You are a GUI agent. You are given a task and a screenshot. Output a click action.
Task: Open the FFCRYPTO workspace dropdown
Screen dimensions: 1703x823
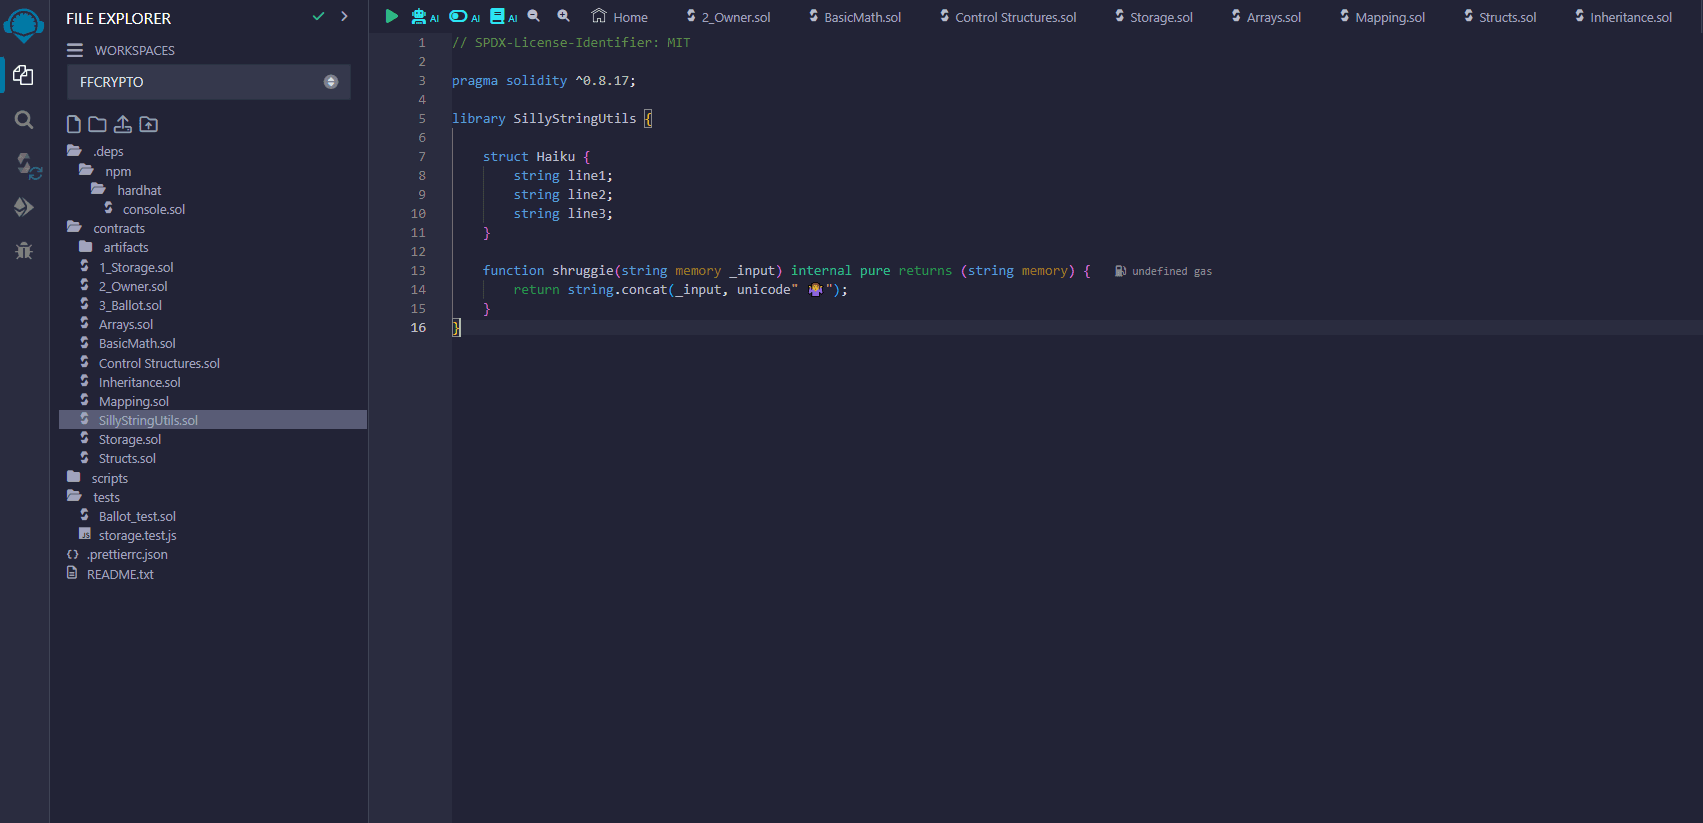click(x=208, y=82)
